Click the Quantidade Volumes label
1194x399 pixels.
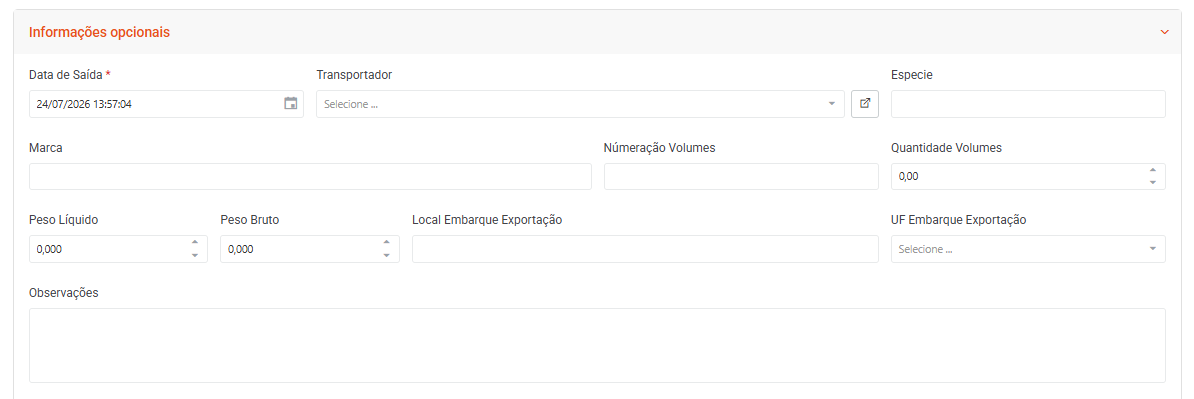click(947, 147)
